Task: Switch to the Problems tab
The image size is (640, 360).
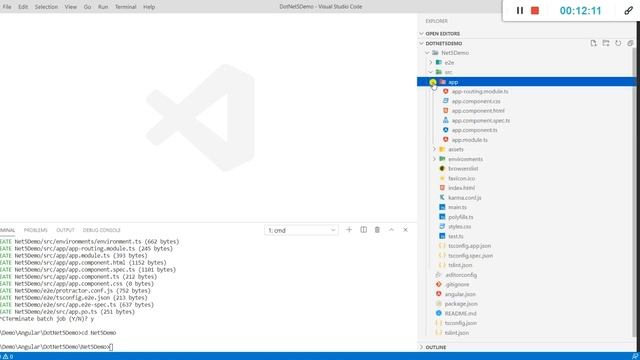Action: (36, 230)
